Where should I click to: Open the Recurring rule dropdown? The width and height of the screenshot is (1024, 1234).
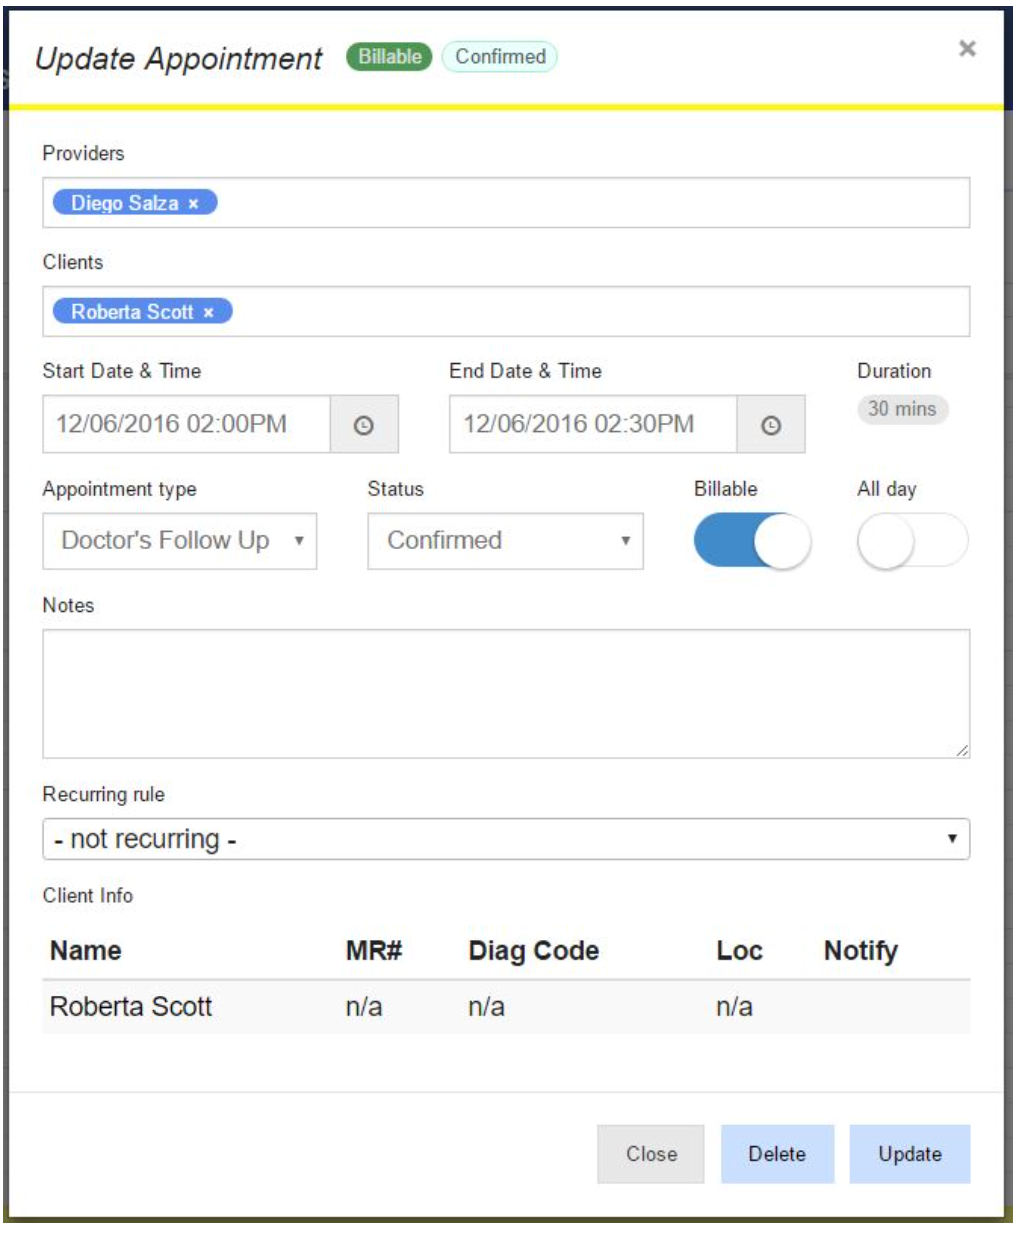(x=505, y=839)
